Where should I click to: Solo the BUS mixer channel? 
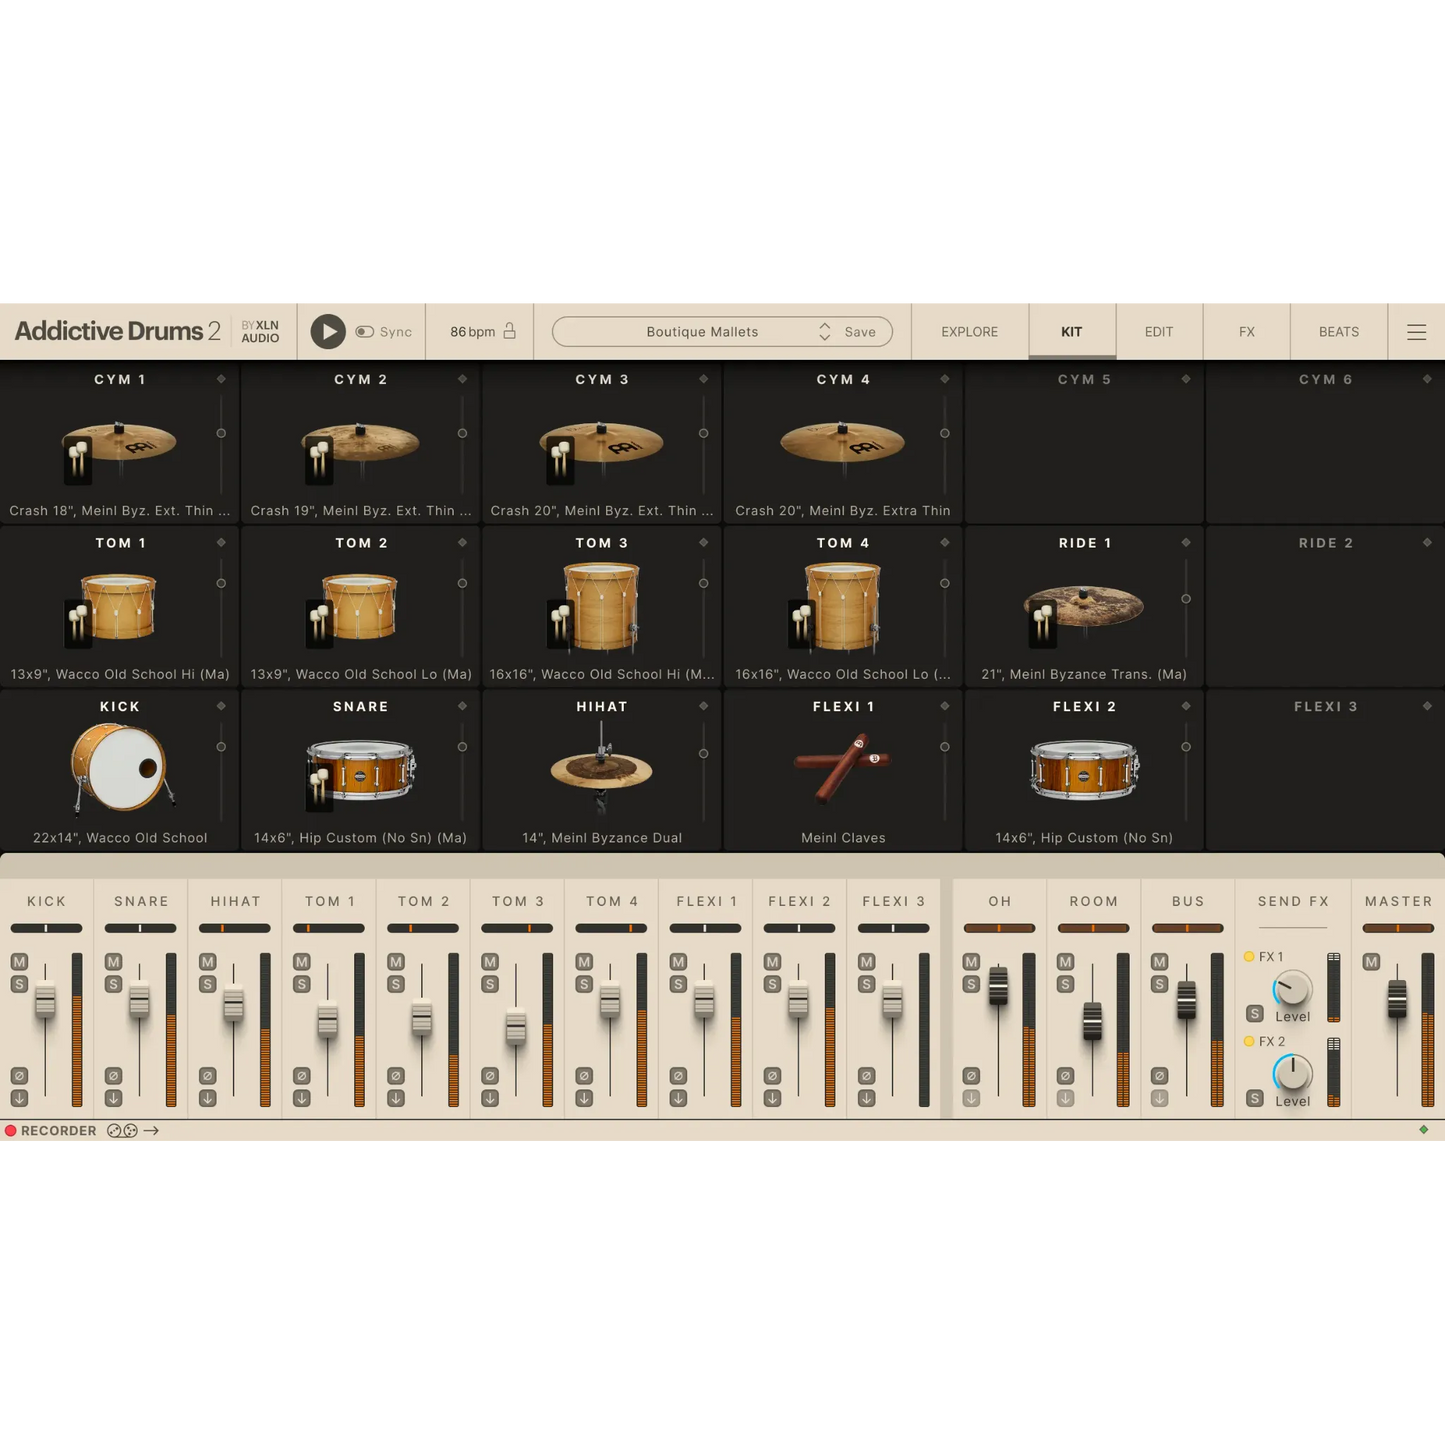[1158, 983]
